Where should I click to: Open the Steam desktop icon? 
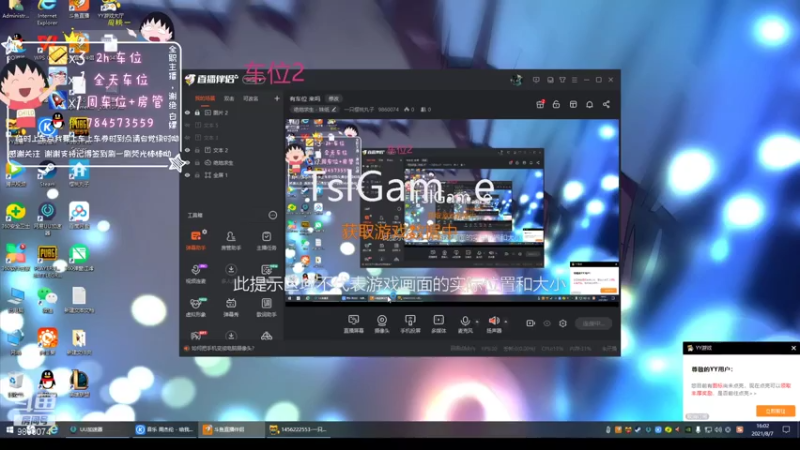(x=47, y=174)
